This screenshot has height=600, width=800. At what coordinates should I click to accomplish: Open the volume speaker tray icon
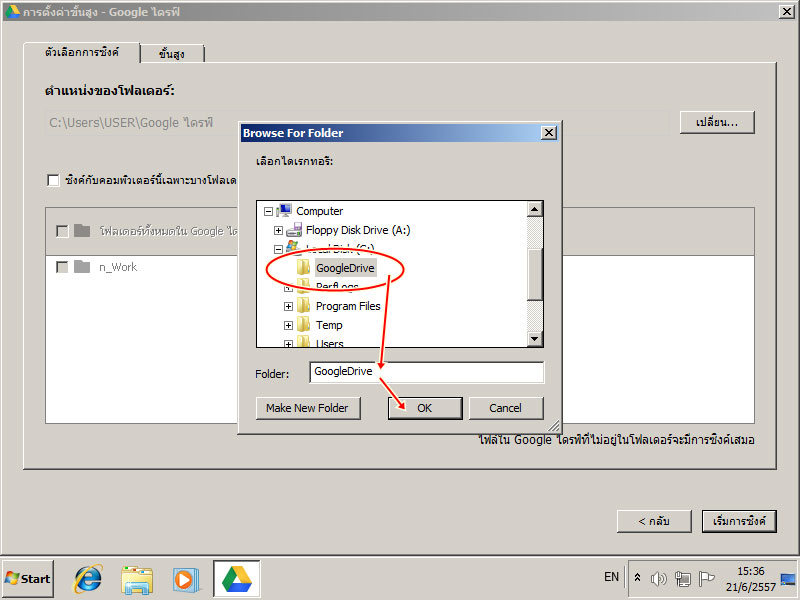(x=659, y=579)
